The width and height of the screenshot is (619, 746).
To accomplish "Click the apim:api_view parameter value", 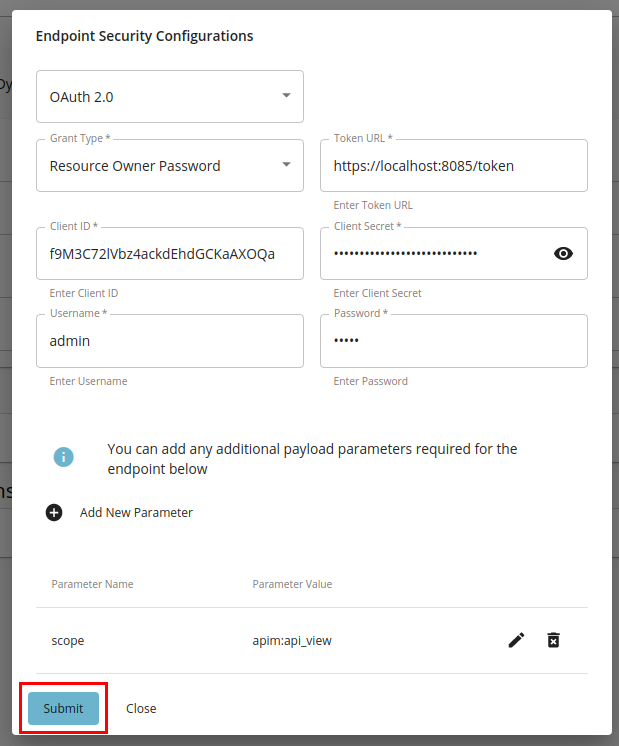I will click(x=291, y=640).
